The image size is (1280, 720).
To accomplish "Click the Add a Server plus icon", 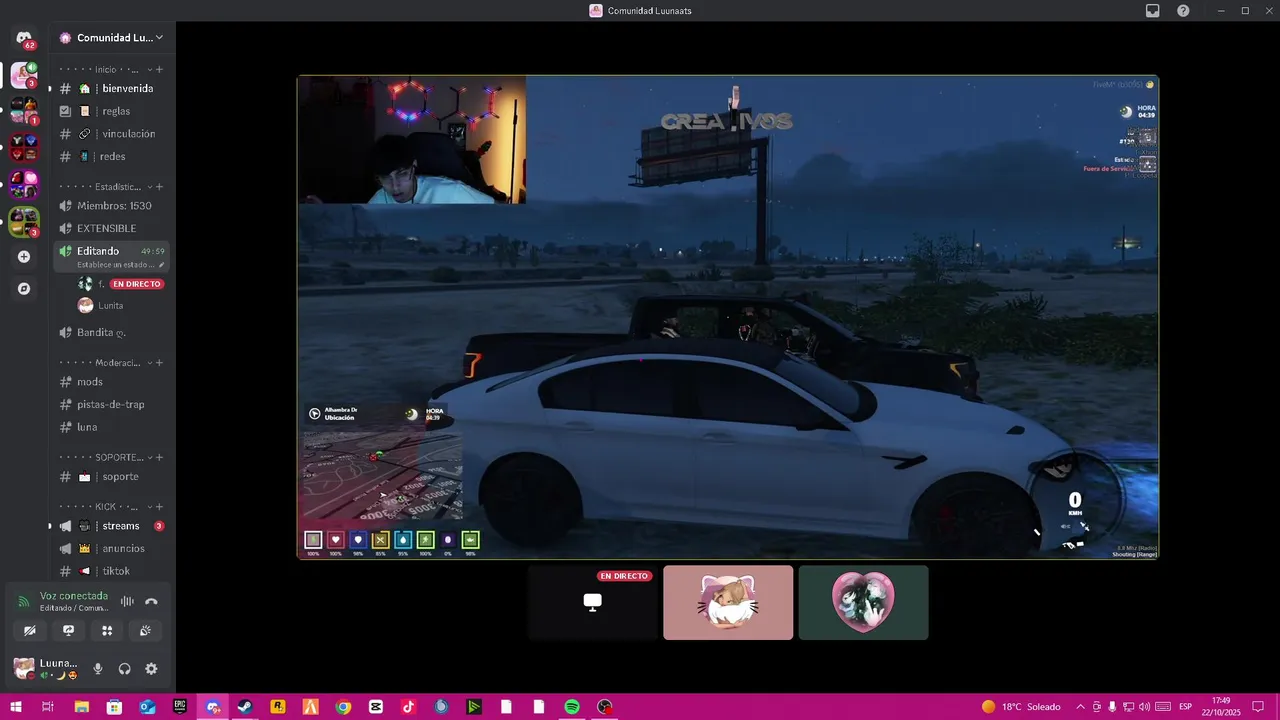I will point(24,256).
